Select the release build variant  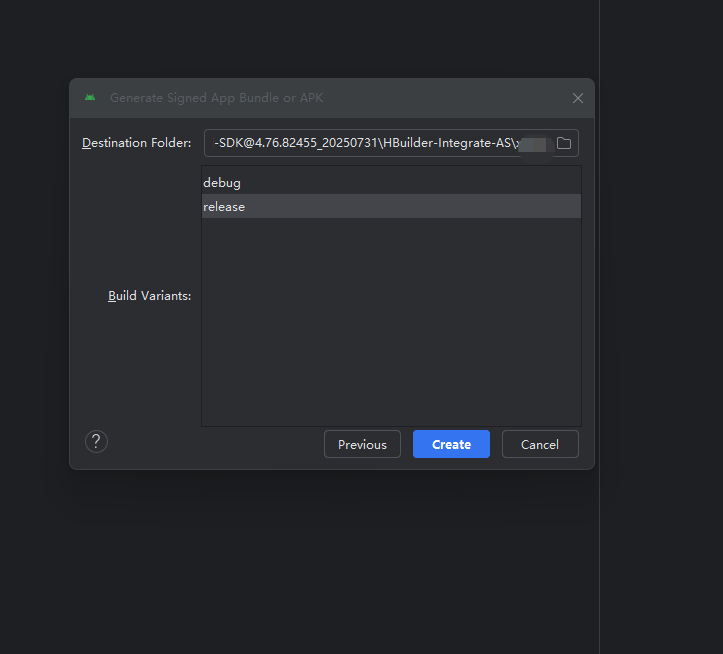(224, 207)
